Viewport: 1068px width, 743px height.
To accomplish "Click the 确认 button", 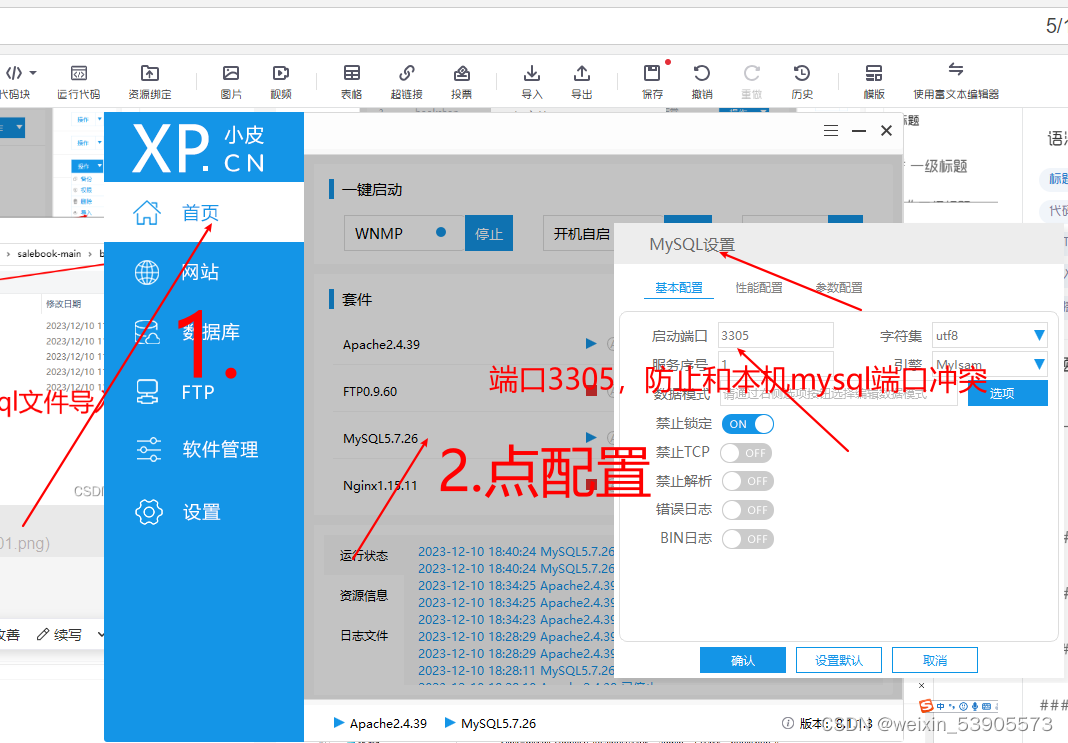I will [x=743, y=660].
